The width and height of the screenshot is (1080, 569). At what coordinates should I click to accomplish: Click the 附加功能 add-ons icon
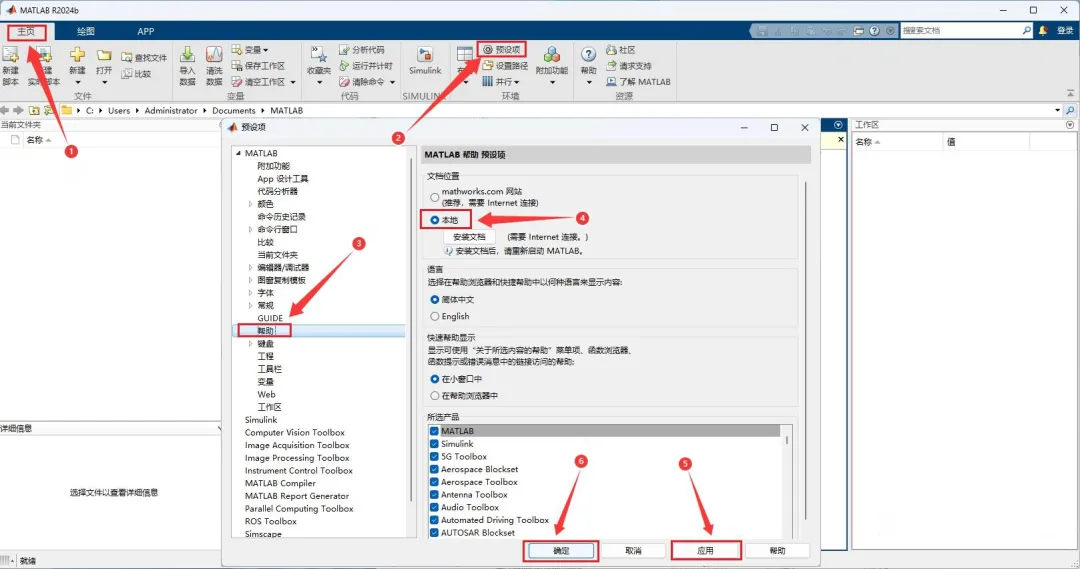click(552, 55)
